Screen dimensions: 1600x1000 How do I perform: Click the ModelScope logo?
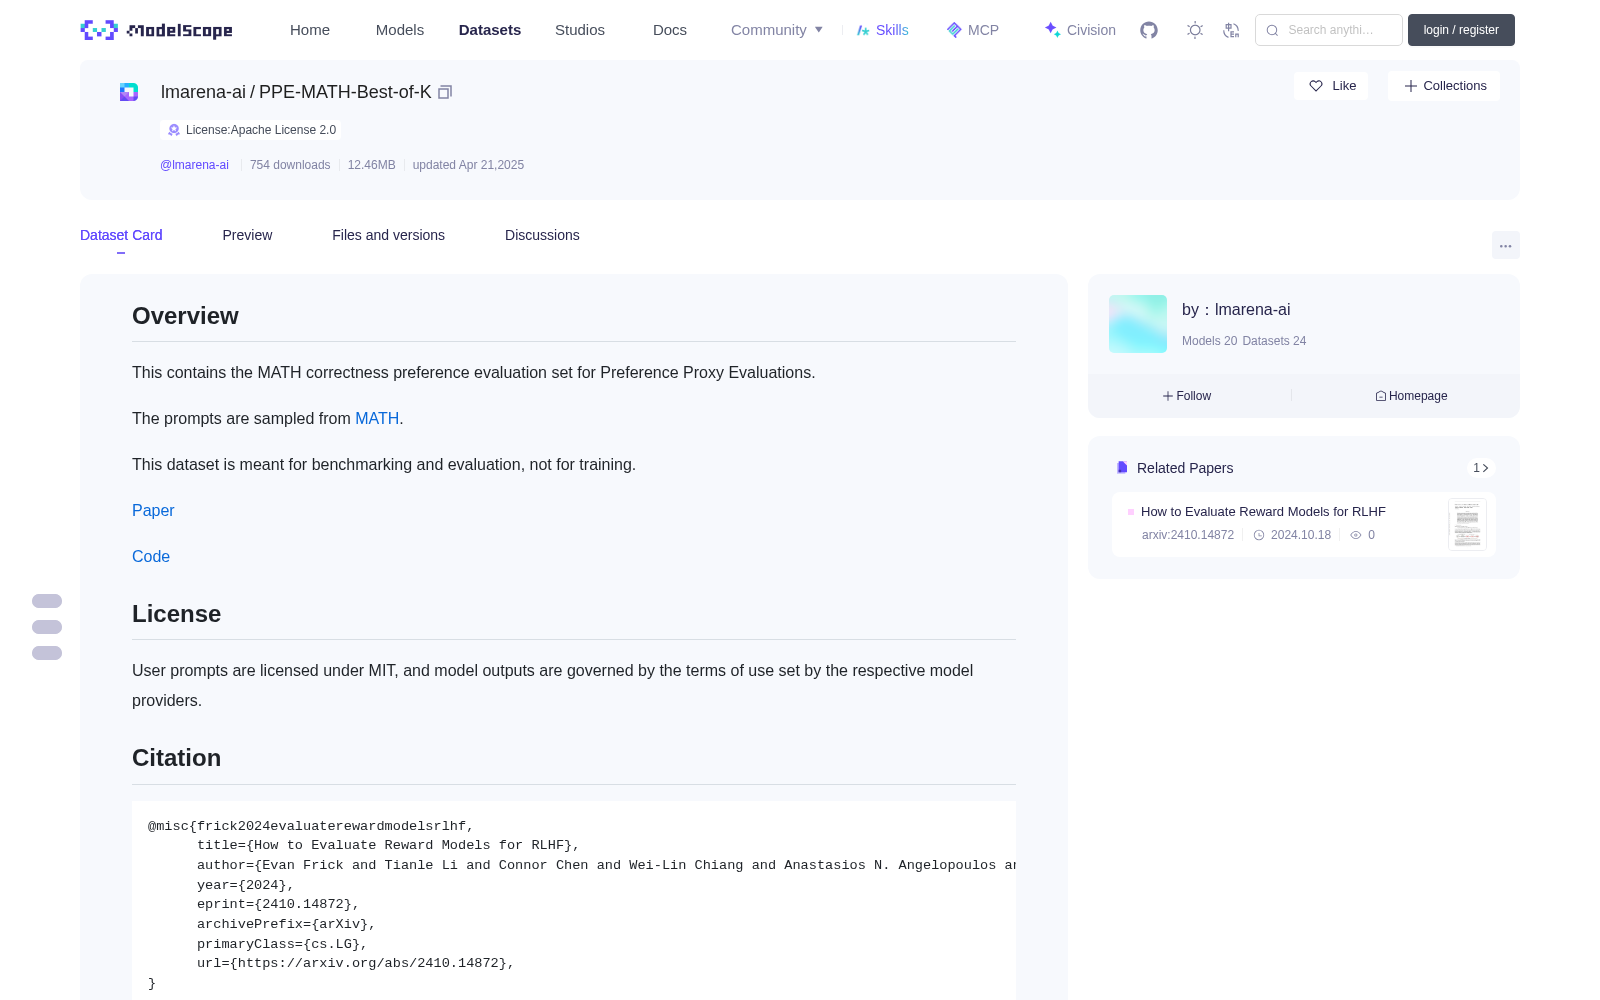click(156, 30)
